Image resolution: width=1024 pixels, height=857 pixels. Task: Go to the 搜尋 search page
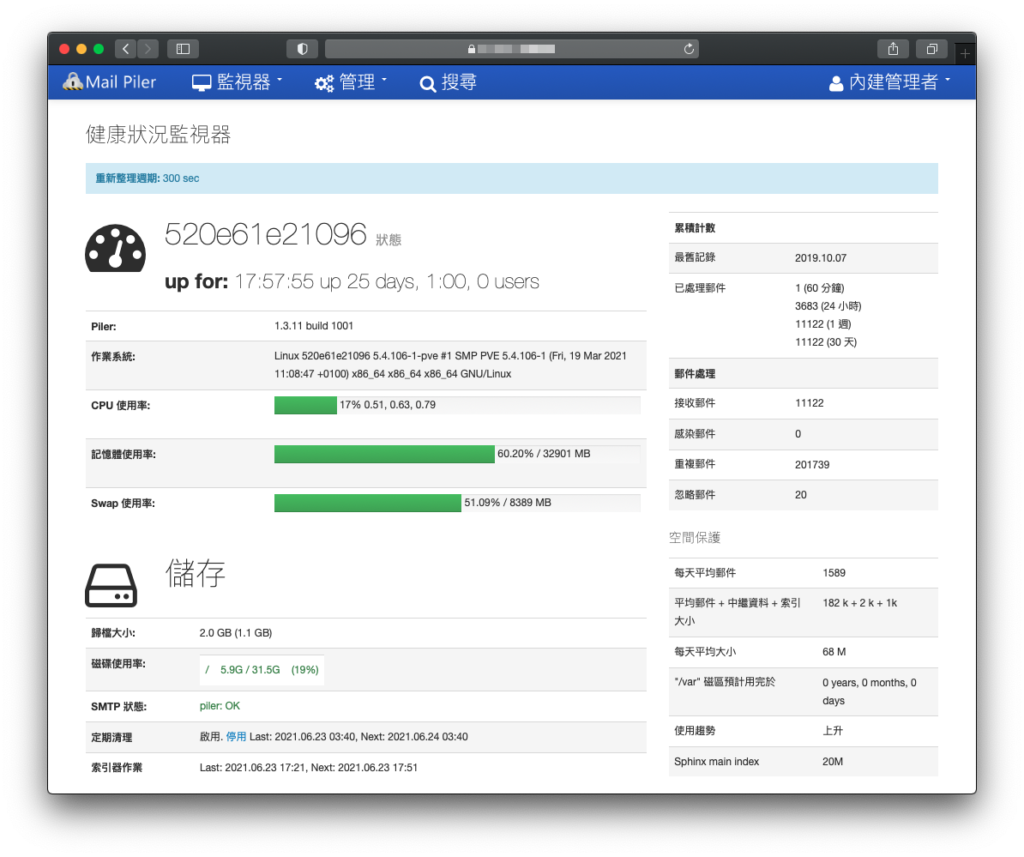(448, 82)
